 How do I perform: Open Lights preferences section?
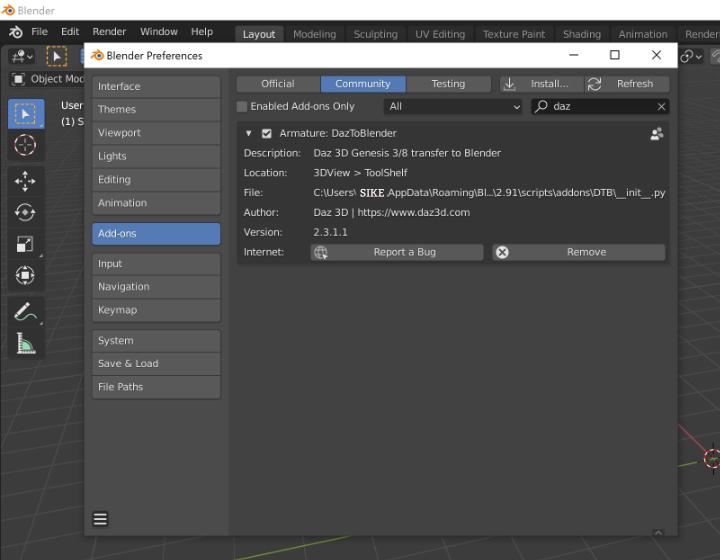click(x=156, y=157)
